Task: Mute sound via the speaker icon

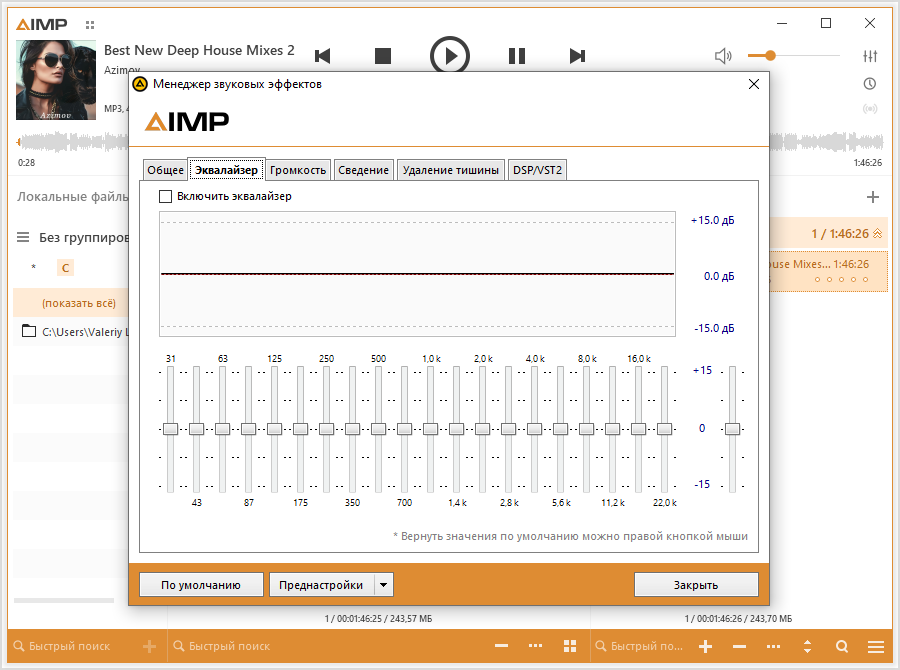Action: pyautogui.click(x=723, y=56)
